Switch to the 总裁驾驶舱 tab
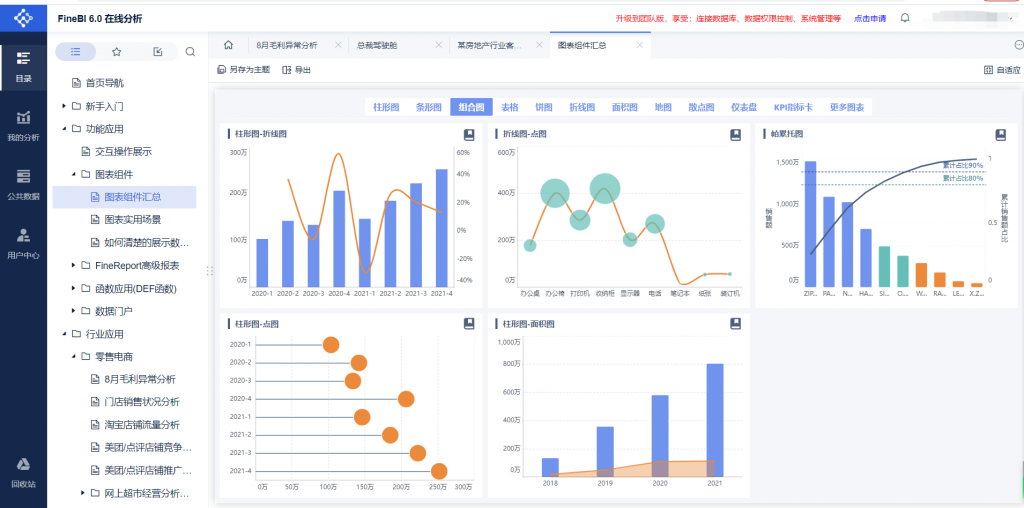The width and height of the screenshot is (1024, 508). click(x=377, y=45)
